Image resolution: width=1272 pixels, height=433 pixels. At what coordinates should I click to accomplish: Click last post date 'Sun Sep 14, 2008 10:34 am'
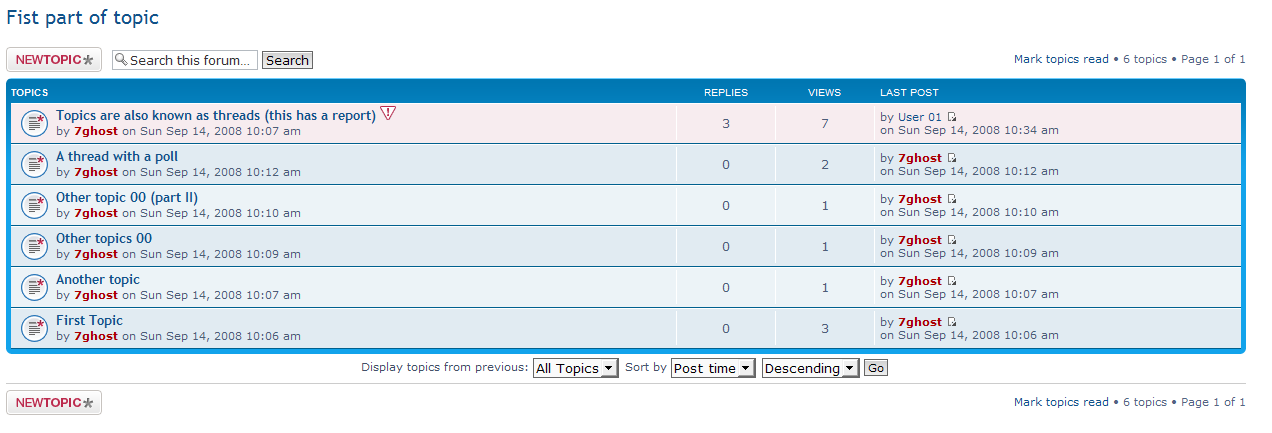(978, 130)
